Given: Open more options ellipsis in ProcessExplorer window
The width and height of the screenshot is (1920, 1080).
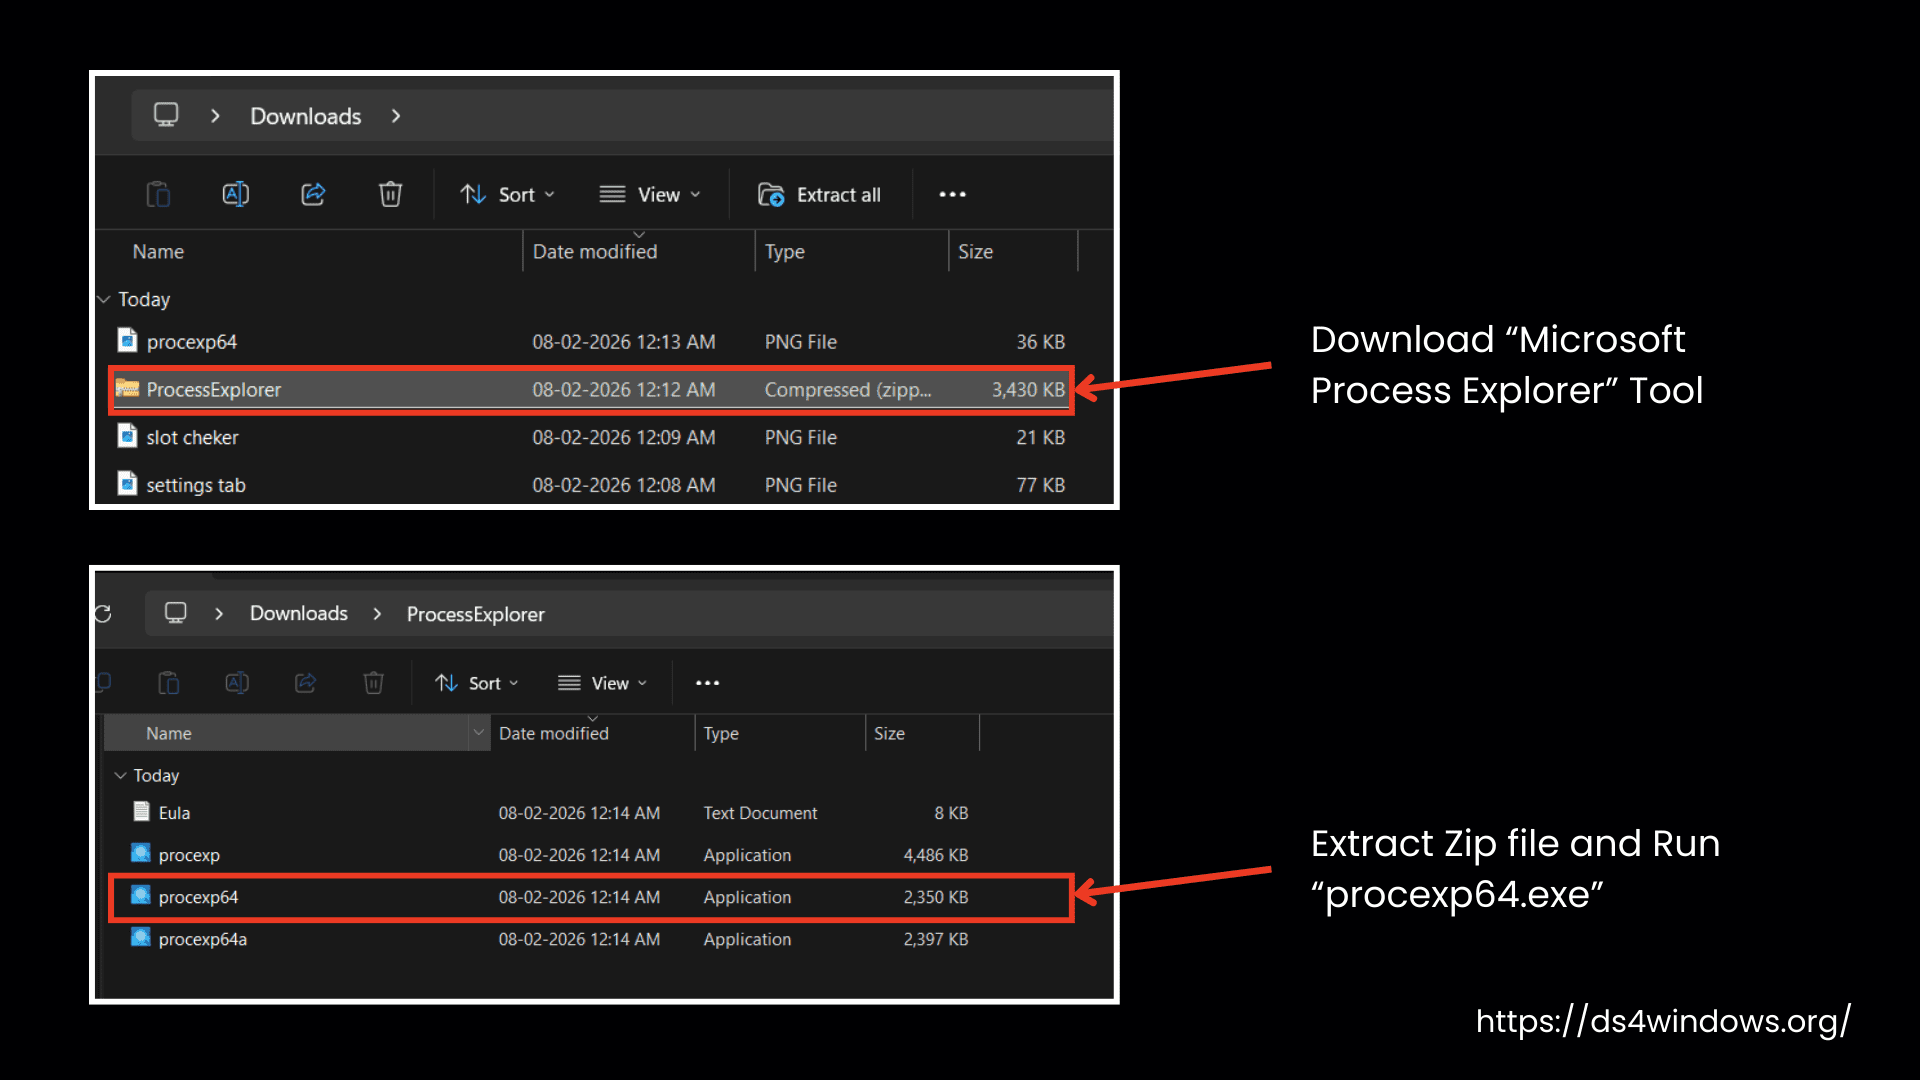Looking at the screenshot, I should click(707, 683).
